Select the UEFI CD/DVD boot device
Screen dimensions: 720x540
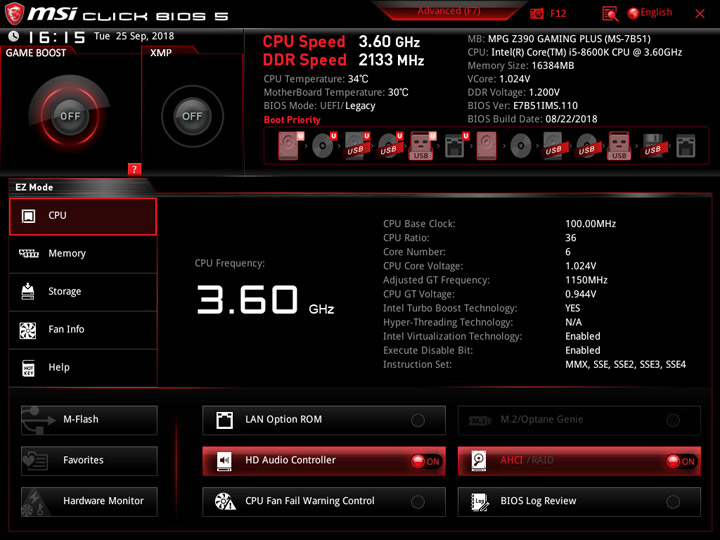(324, 146)
